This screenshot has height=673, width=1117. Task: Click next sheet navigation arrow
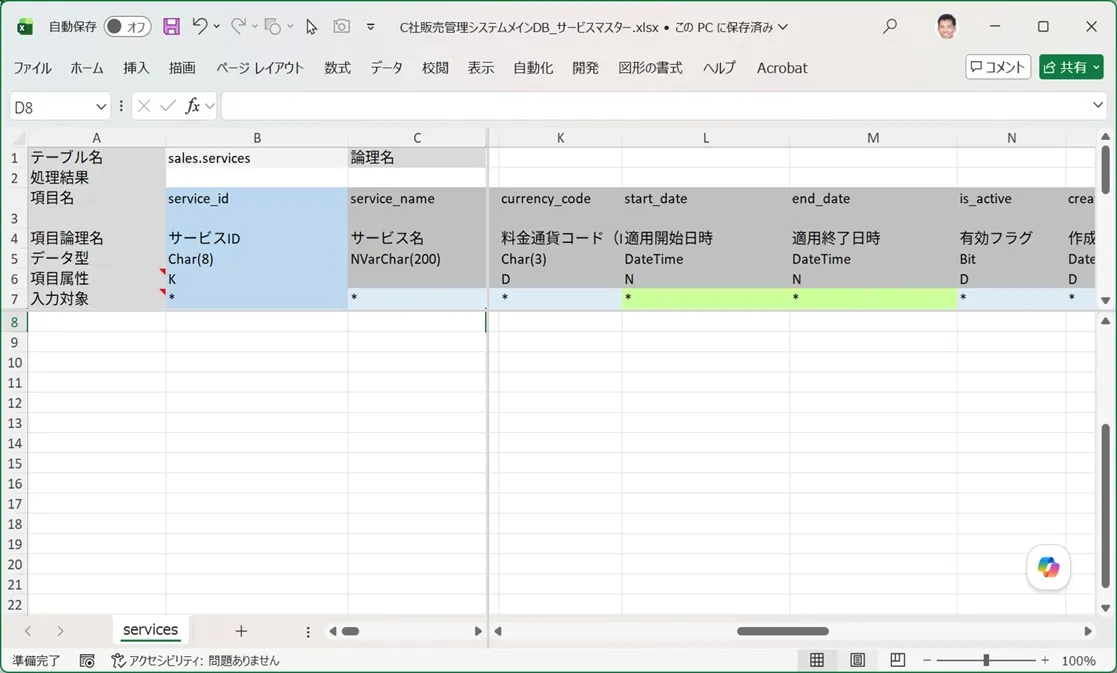pos(61,631)
